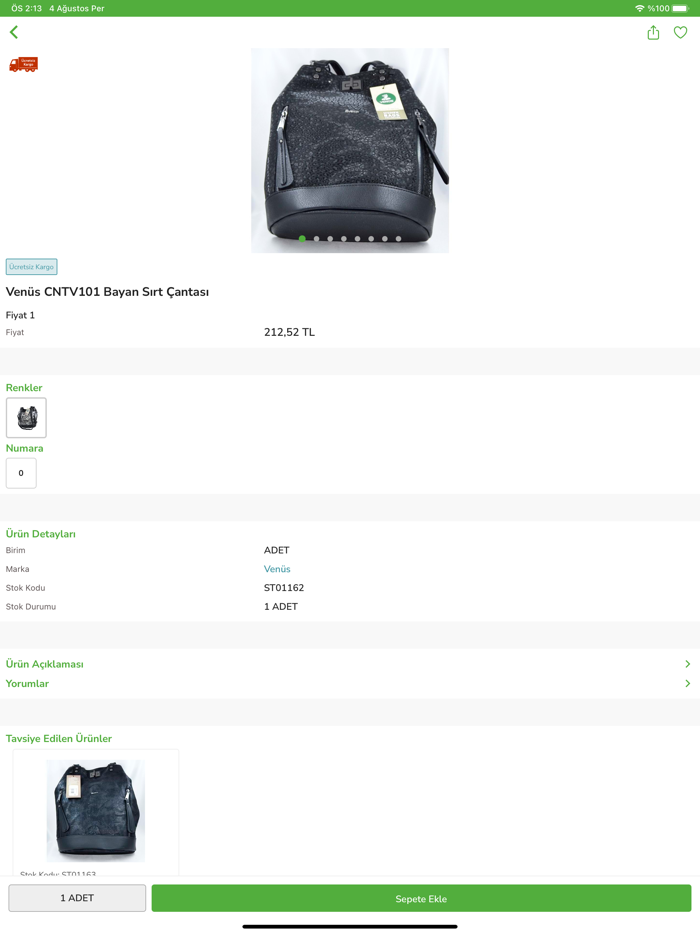Screen dimensions: 700x934
Task: Tap the Ücretsiz Kargo badge
Action: (32, 267)
